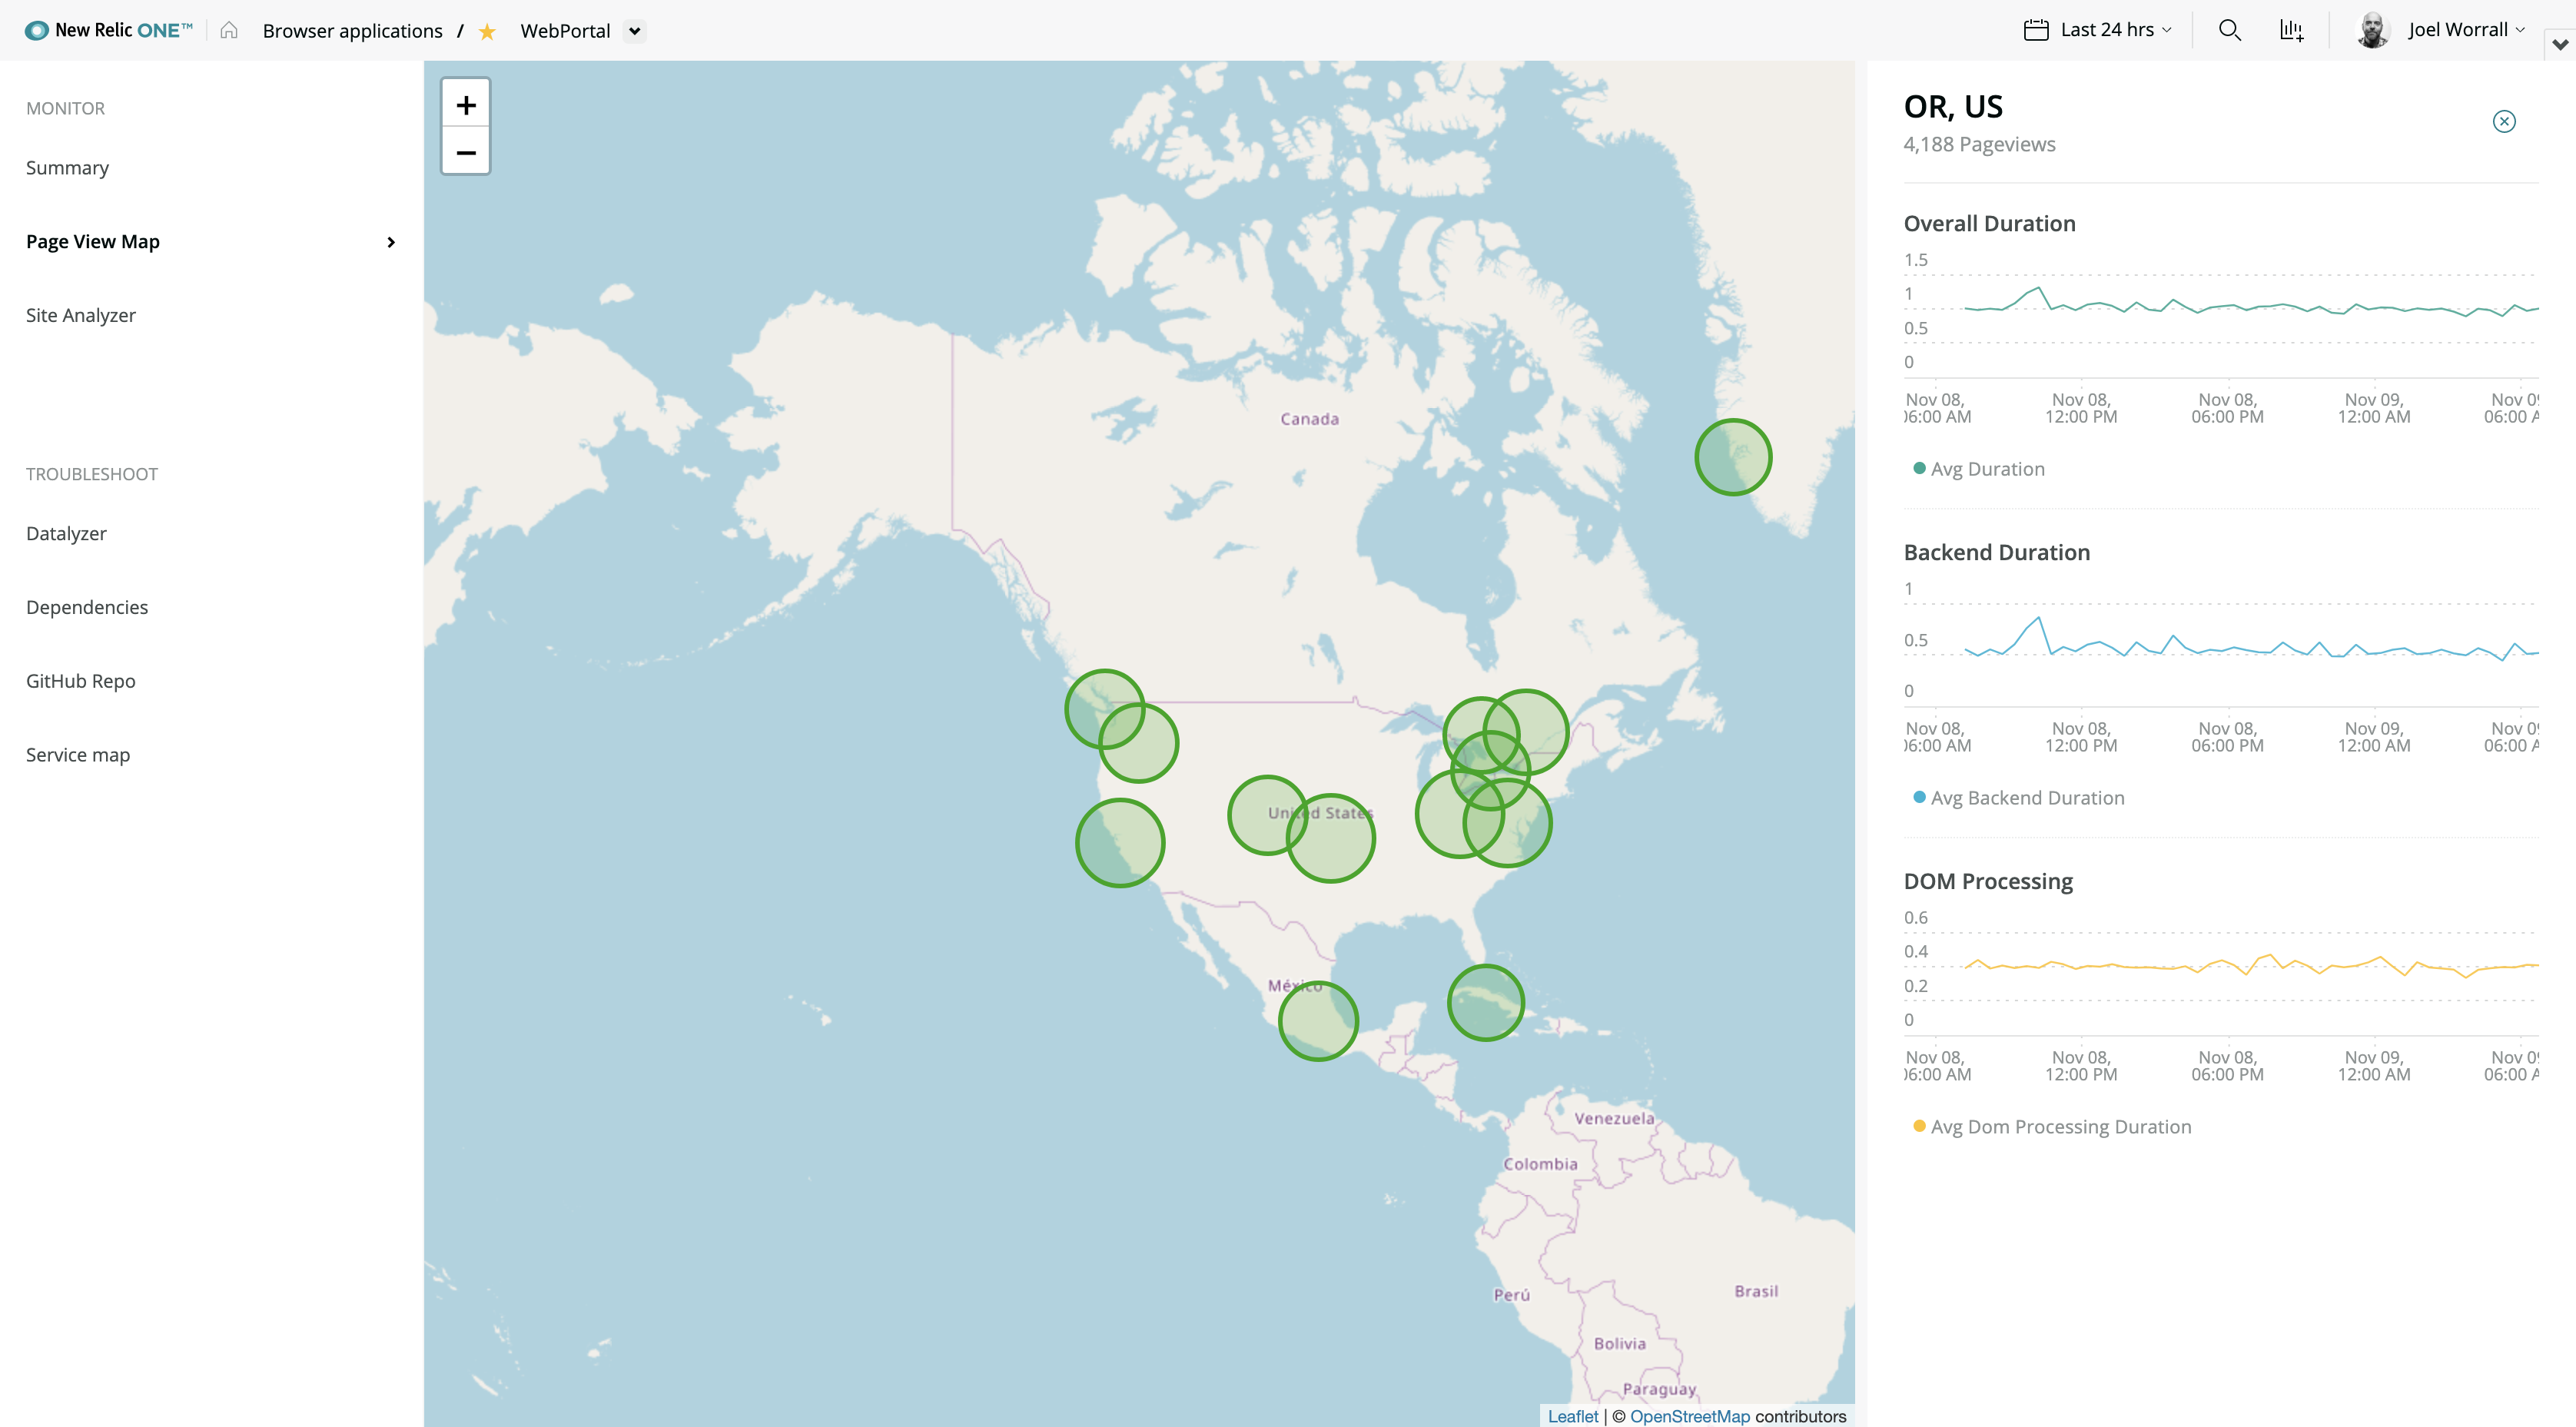Viewport: 2576px width, 1427px height.
Task: Open the Last 24 hrs time picker
Action: pos(2097,30)
